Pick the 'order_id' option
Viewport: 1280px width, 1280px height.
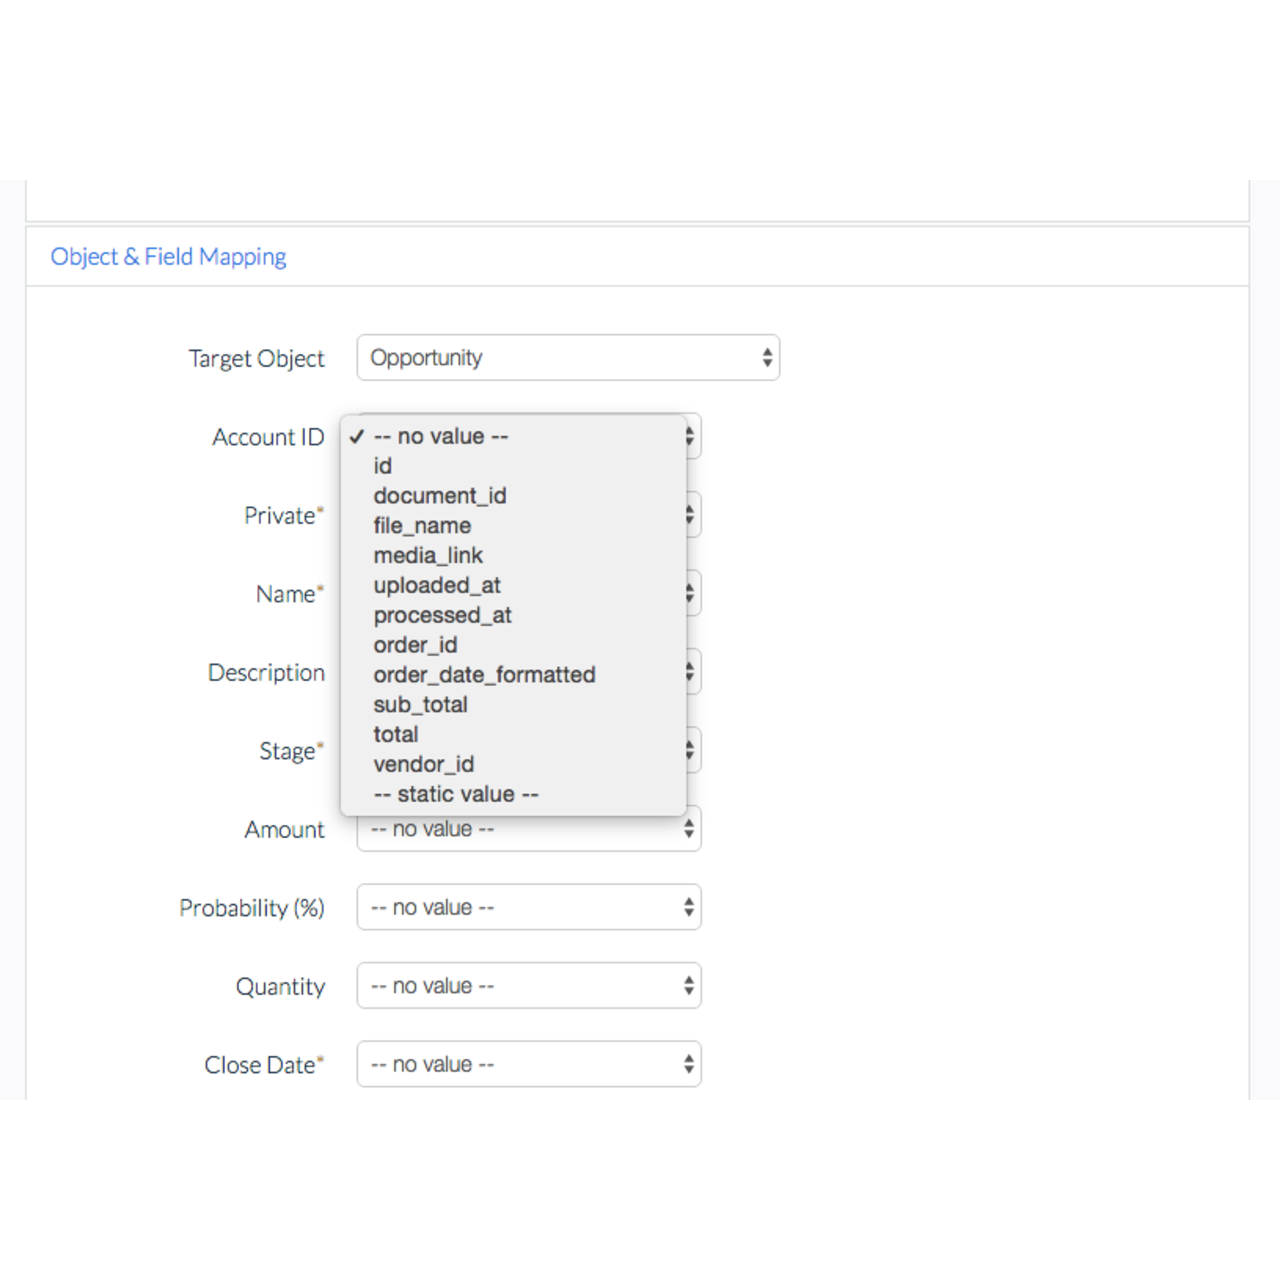[x=415, y=645]
